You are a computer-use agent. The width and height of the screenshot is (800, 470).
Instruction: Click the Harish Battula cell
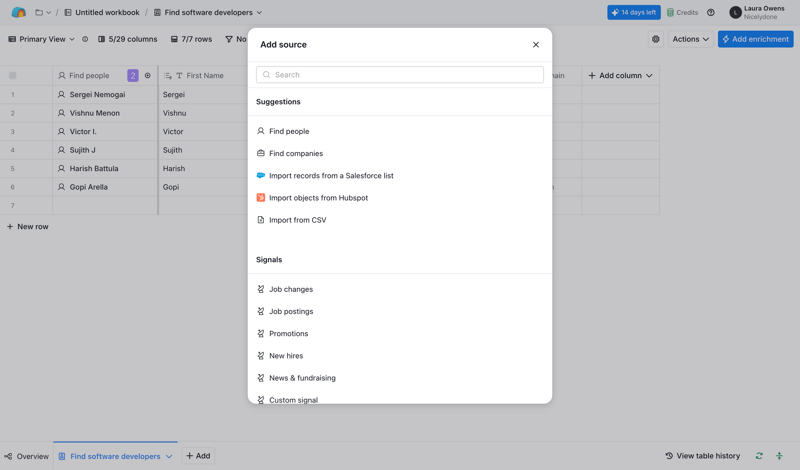(x=105, y=168)
